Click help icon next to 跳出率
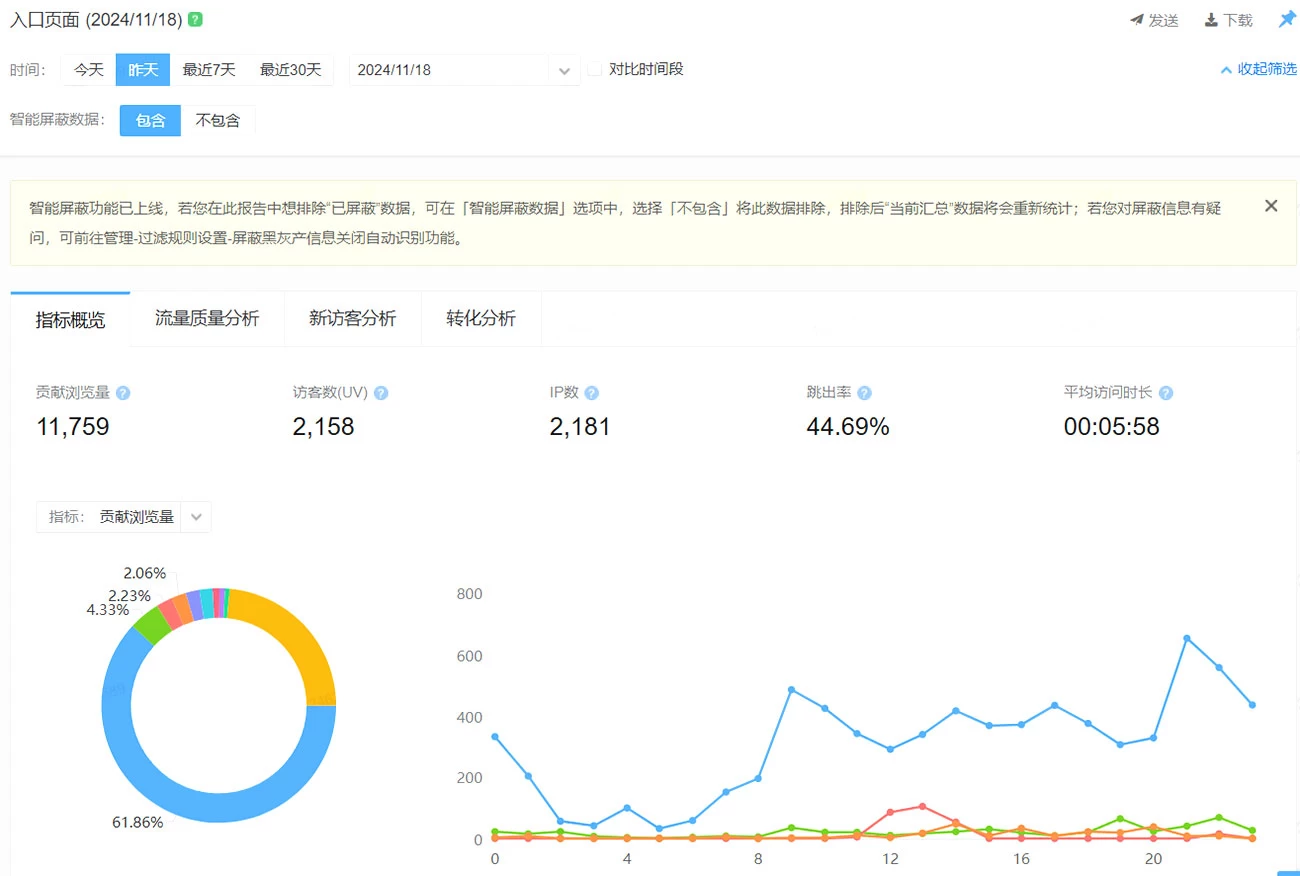 [x=864, y=393]
